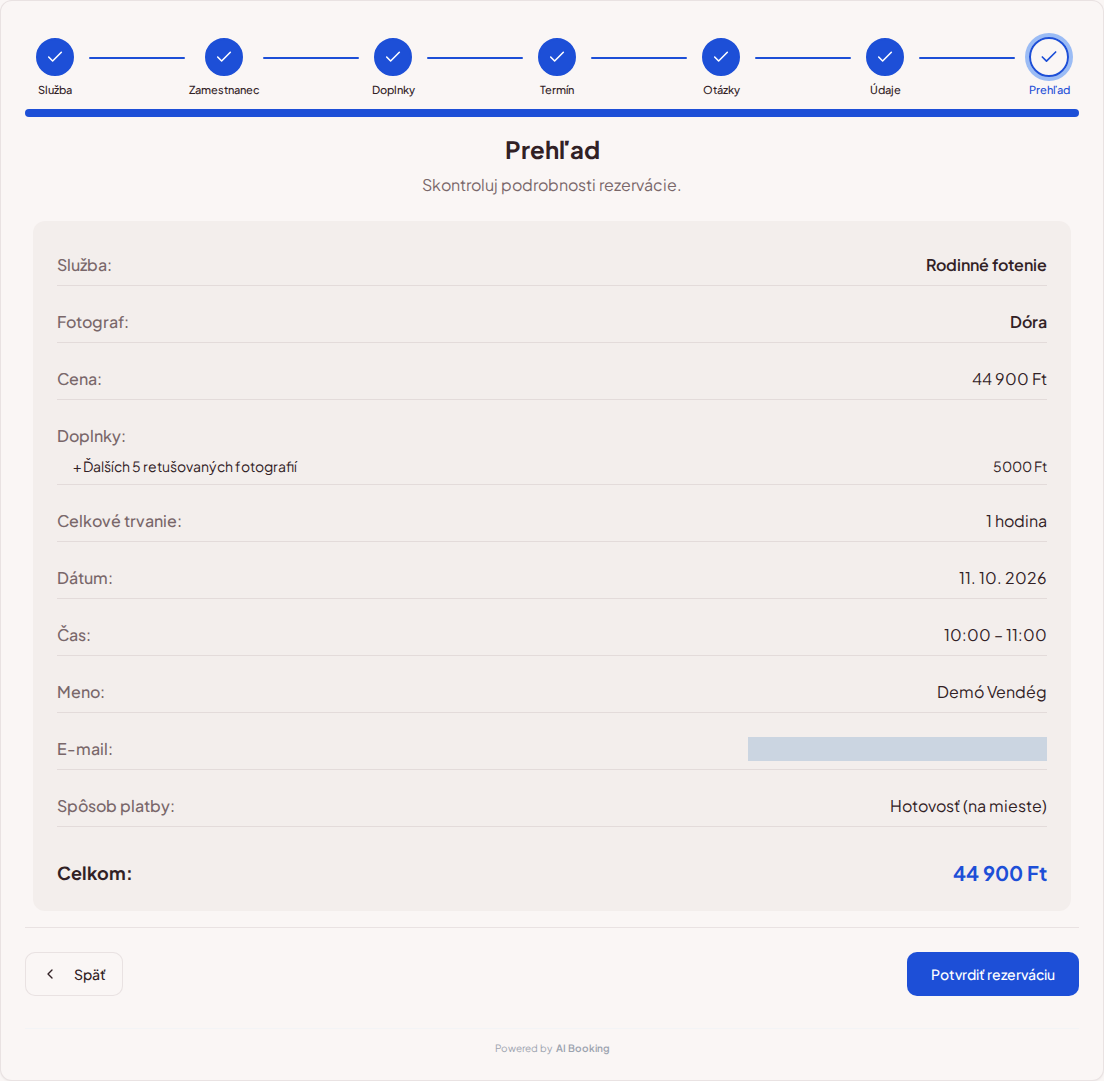Open the Otázky step checkmark icon
The image size is (1104, 1081).
[721, 57]
